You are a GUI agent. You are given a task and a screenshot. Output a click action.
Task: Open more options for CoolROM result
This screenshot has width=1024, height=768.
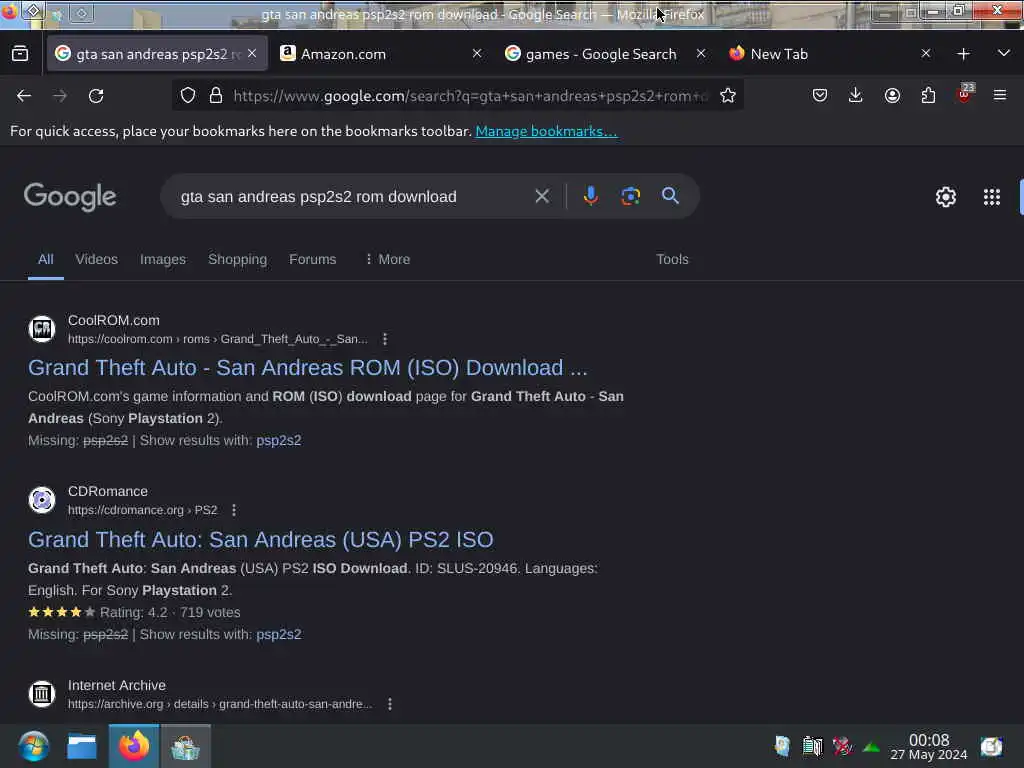[x=385, y=339]
